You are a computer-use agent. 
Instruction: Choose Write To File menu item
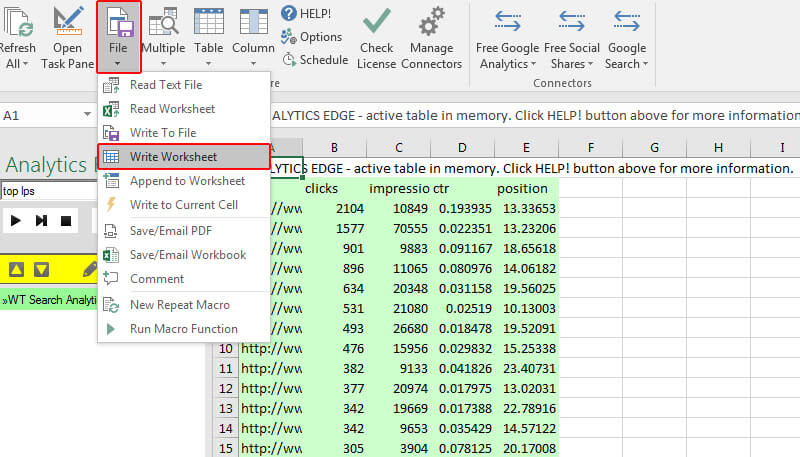pyautogui.click(x=184, y=133)
